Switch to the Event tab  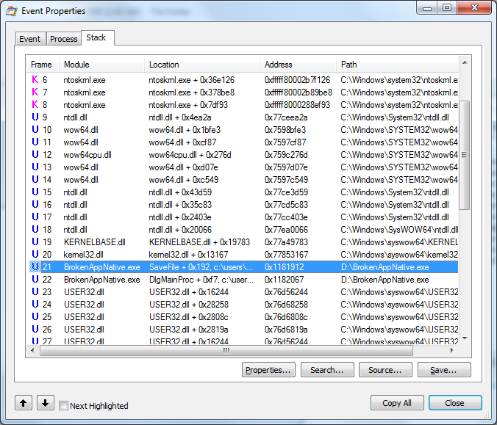30,39
